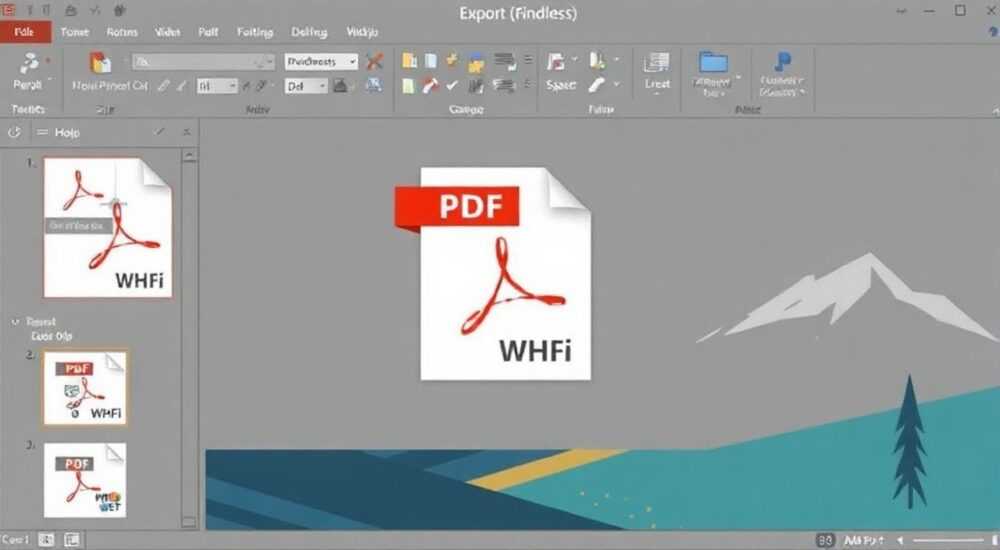Open the small size dropdown left of Del
The image size is (1000, 550).
pos(217,85)
